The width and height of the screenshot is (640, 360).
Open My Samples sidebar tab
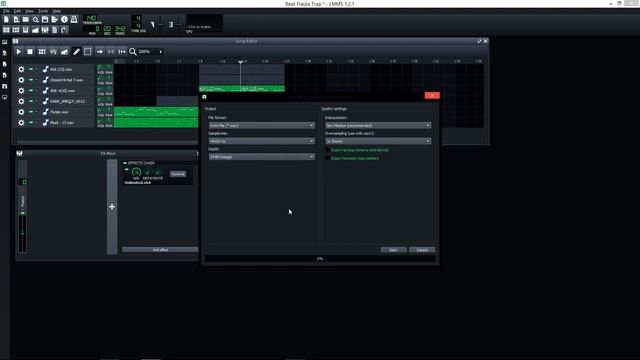click(x=4, y=64)
